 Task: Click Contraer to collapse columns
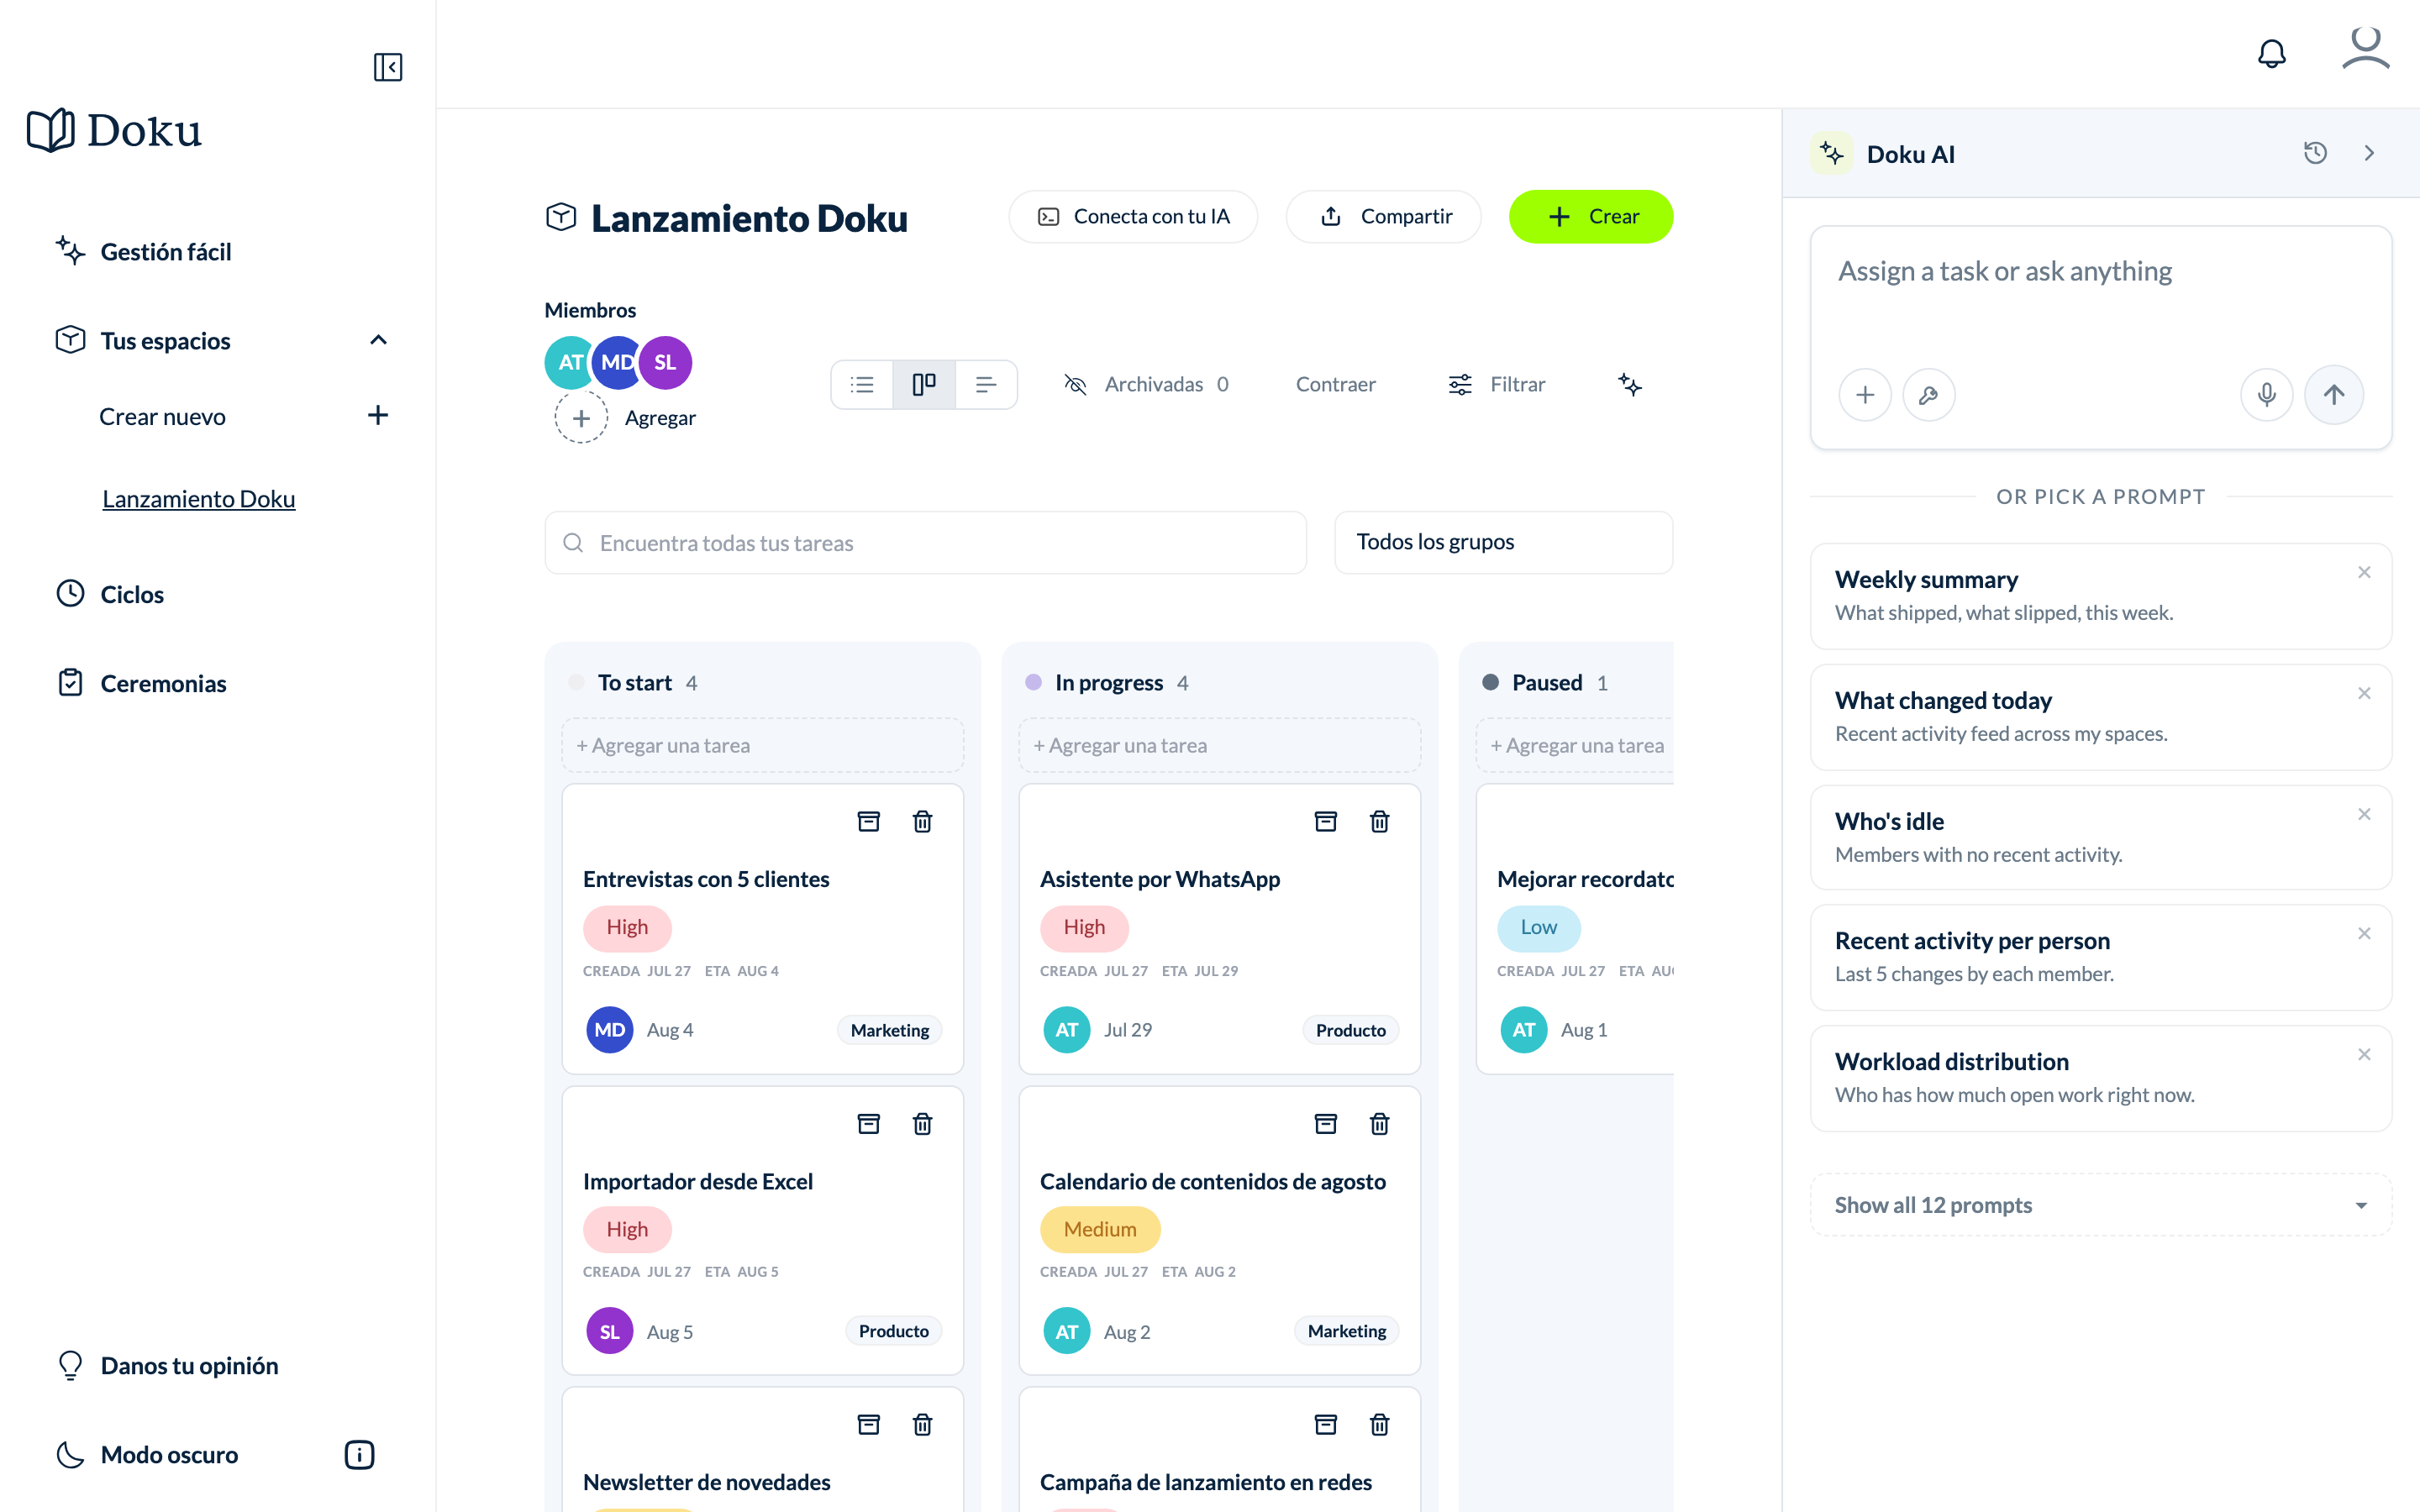[1335, 385]
